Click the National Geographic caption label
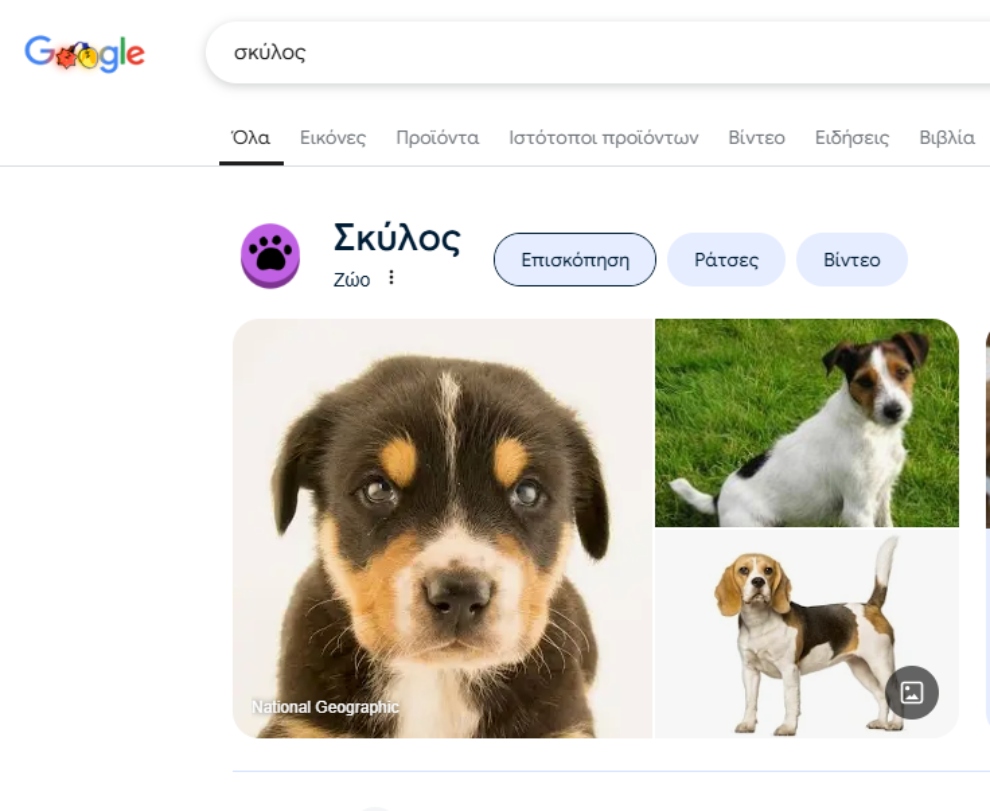 [x=325, y=707]
